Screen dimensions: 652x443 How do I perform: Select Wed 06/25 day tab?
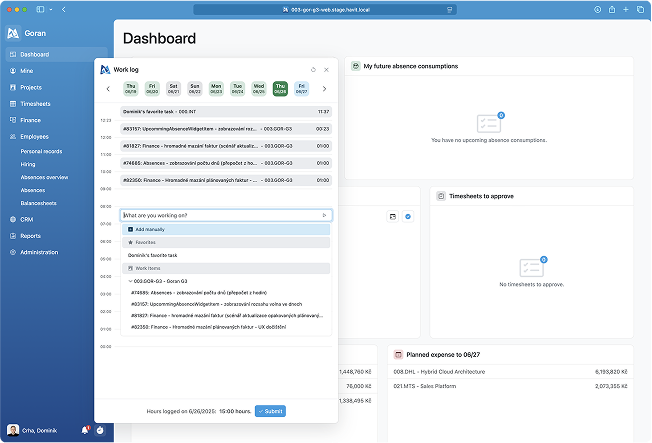[259, 89]
